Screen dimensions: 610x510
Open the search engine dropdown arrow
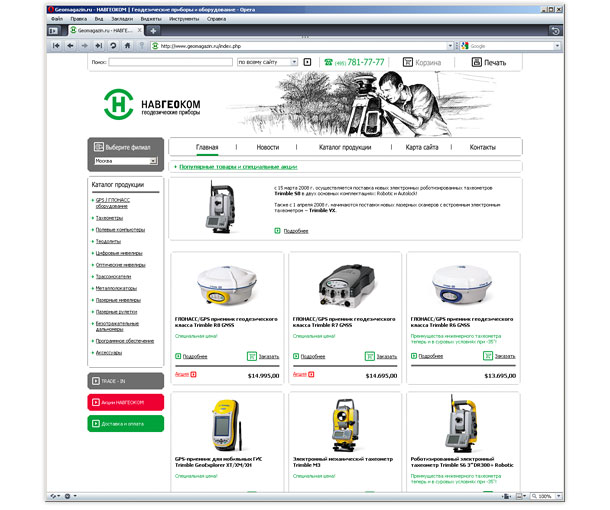pos(557,46)
